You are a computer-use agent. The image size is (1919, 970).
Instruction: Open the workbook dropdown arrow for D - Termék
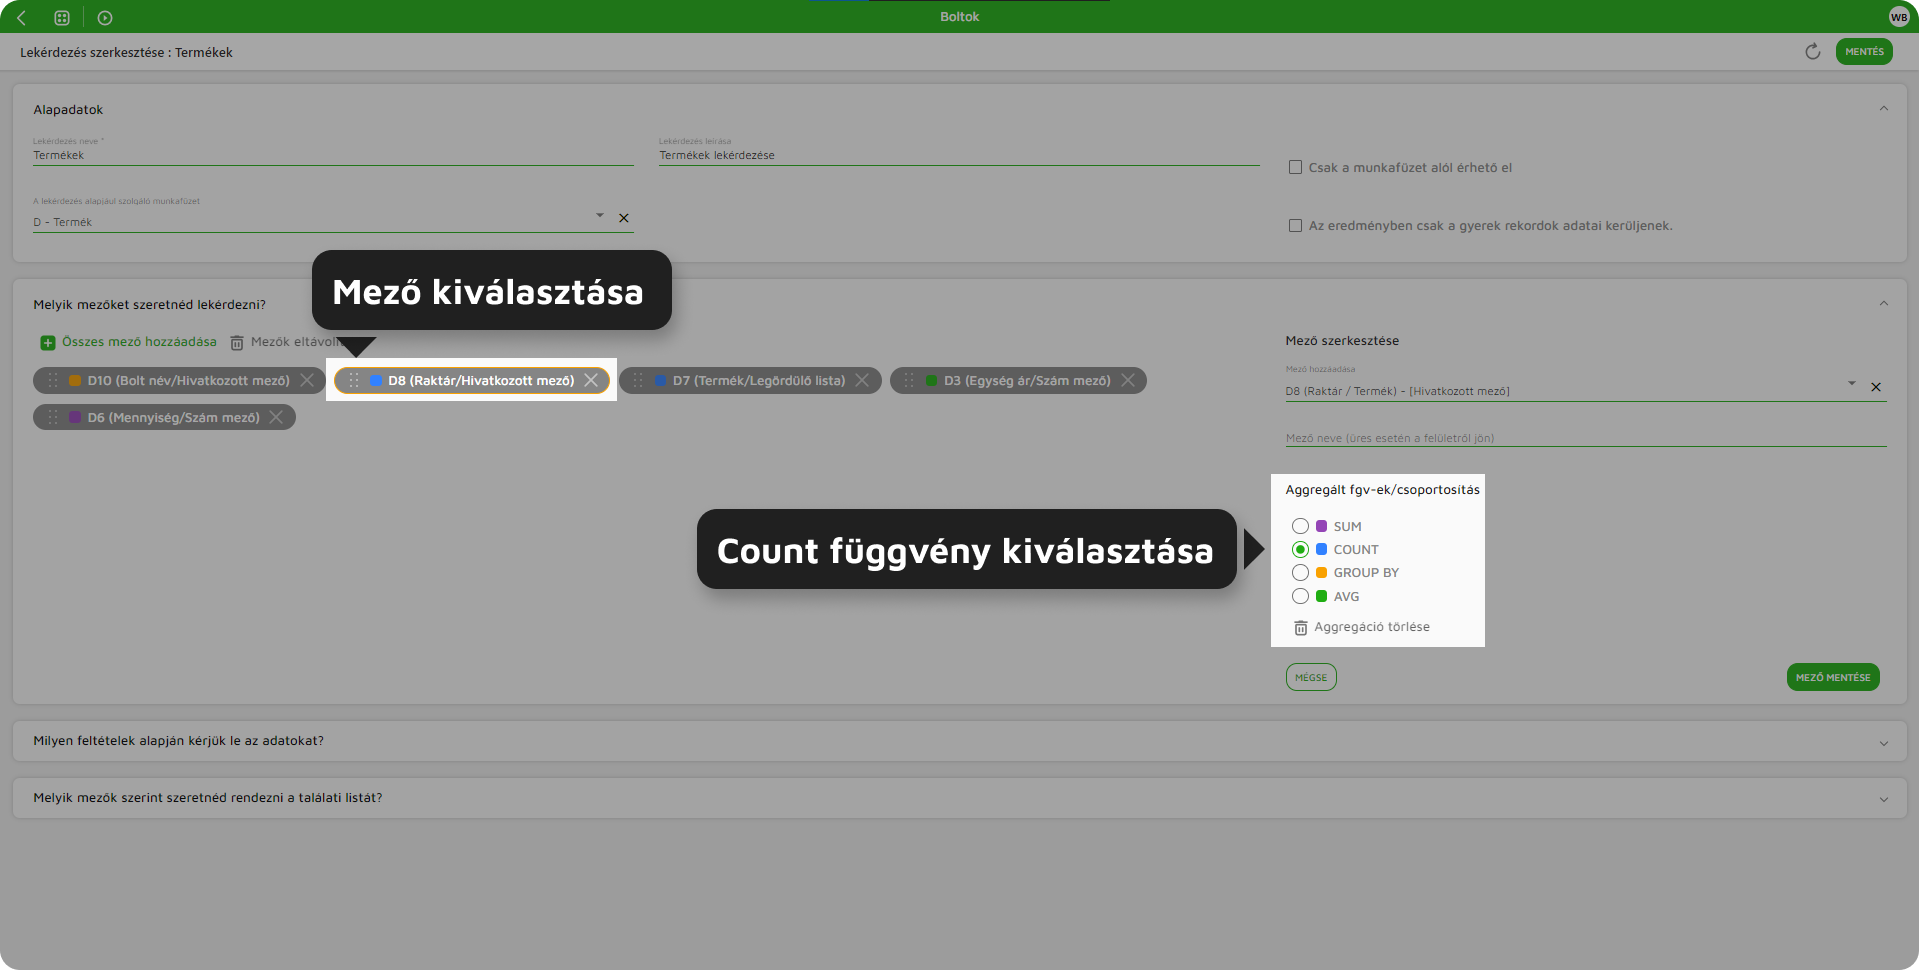[x=600, y=216]
